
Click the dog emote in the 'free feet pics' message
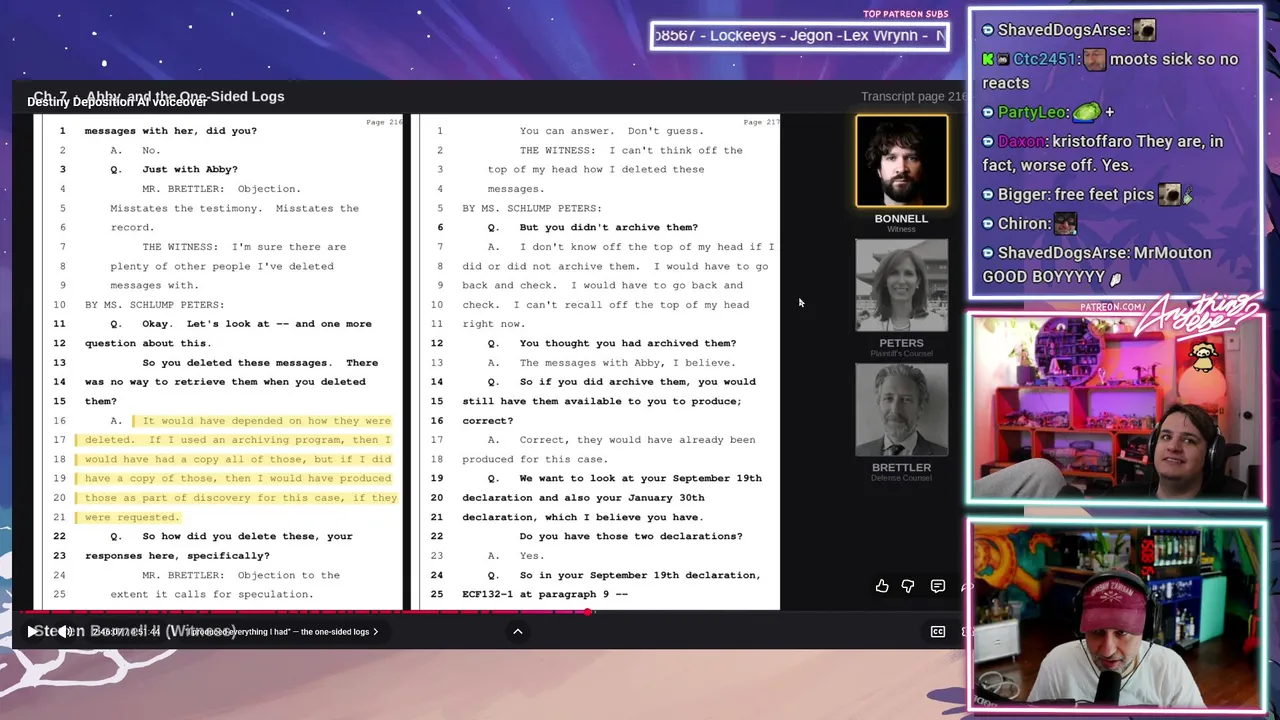(1169, 194)
